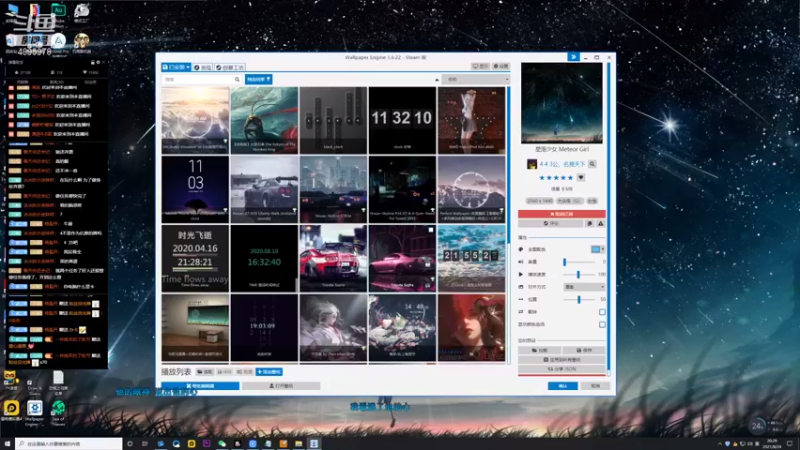
Task: Enable the flip checkbox
Action: 602,312
